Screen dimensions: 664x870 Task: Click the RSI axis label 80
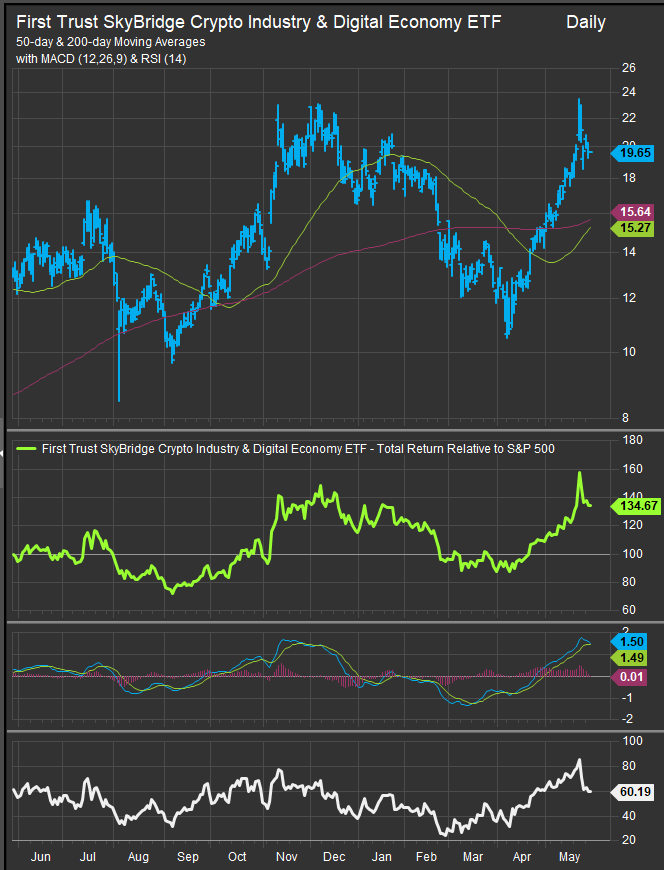(x=628, y=766)
